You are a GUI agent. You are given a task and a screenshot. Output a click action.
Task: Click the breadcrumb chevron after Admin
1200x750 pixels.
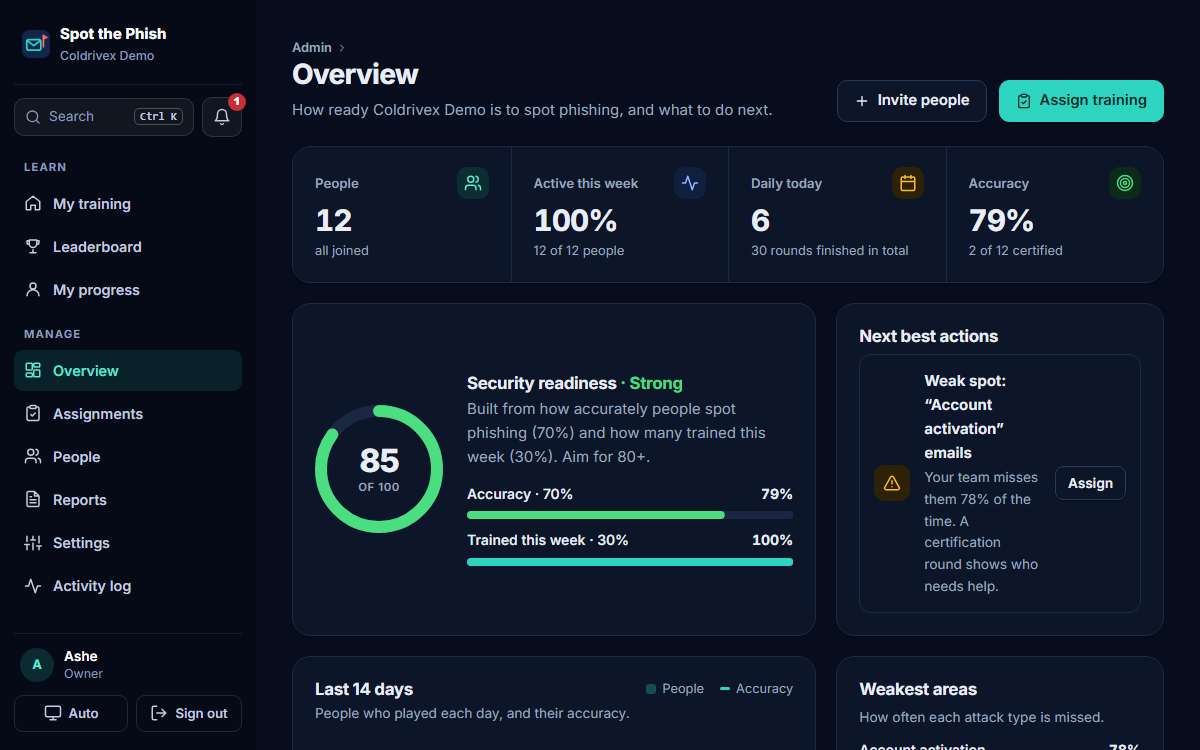coord(342,48)
